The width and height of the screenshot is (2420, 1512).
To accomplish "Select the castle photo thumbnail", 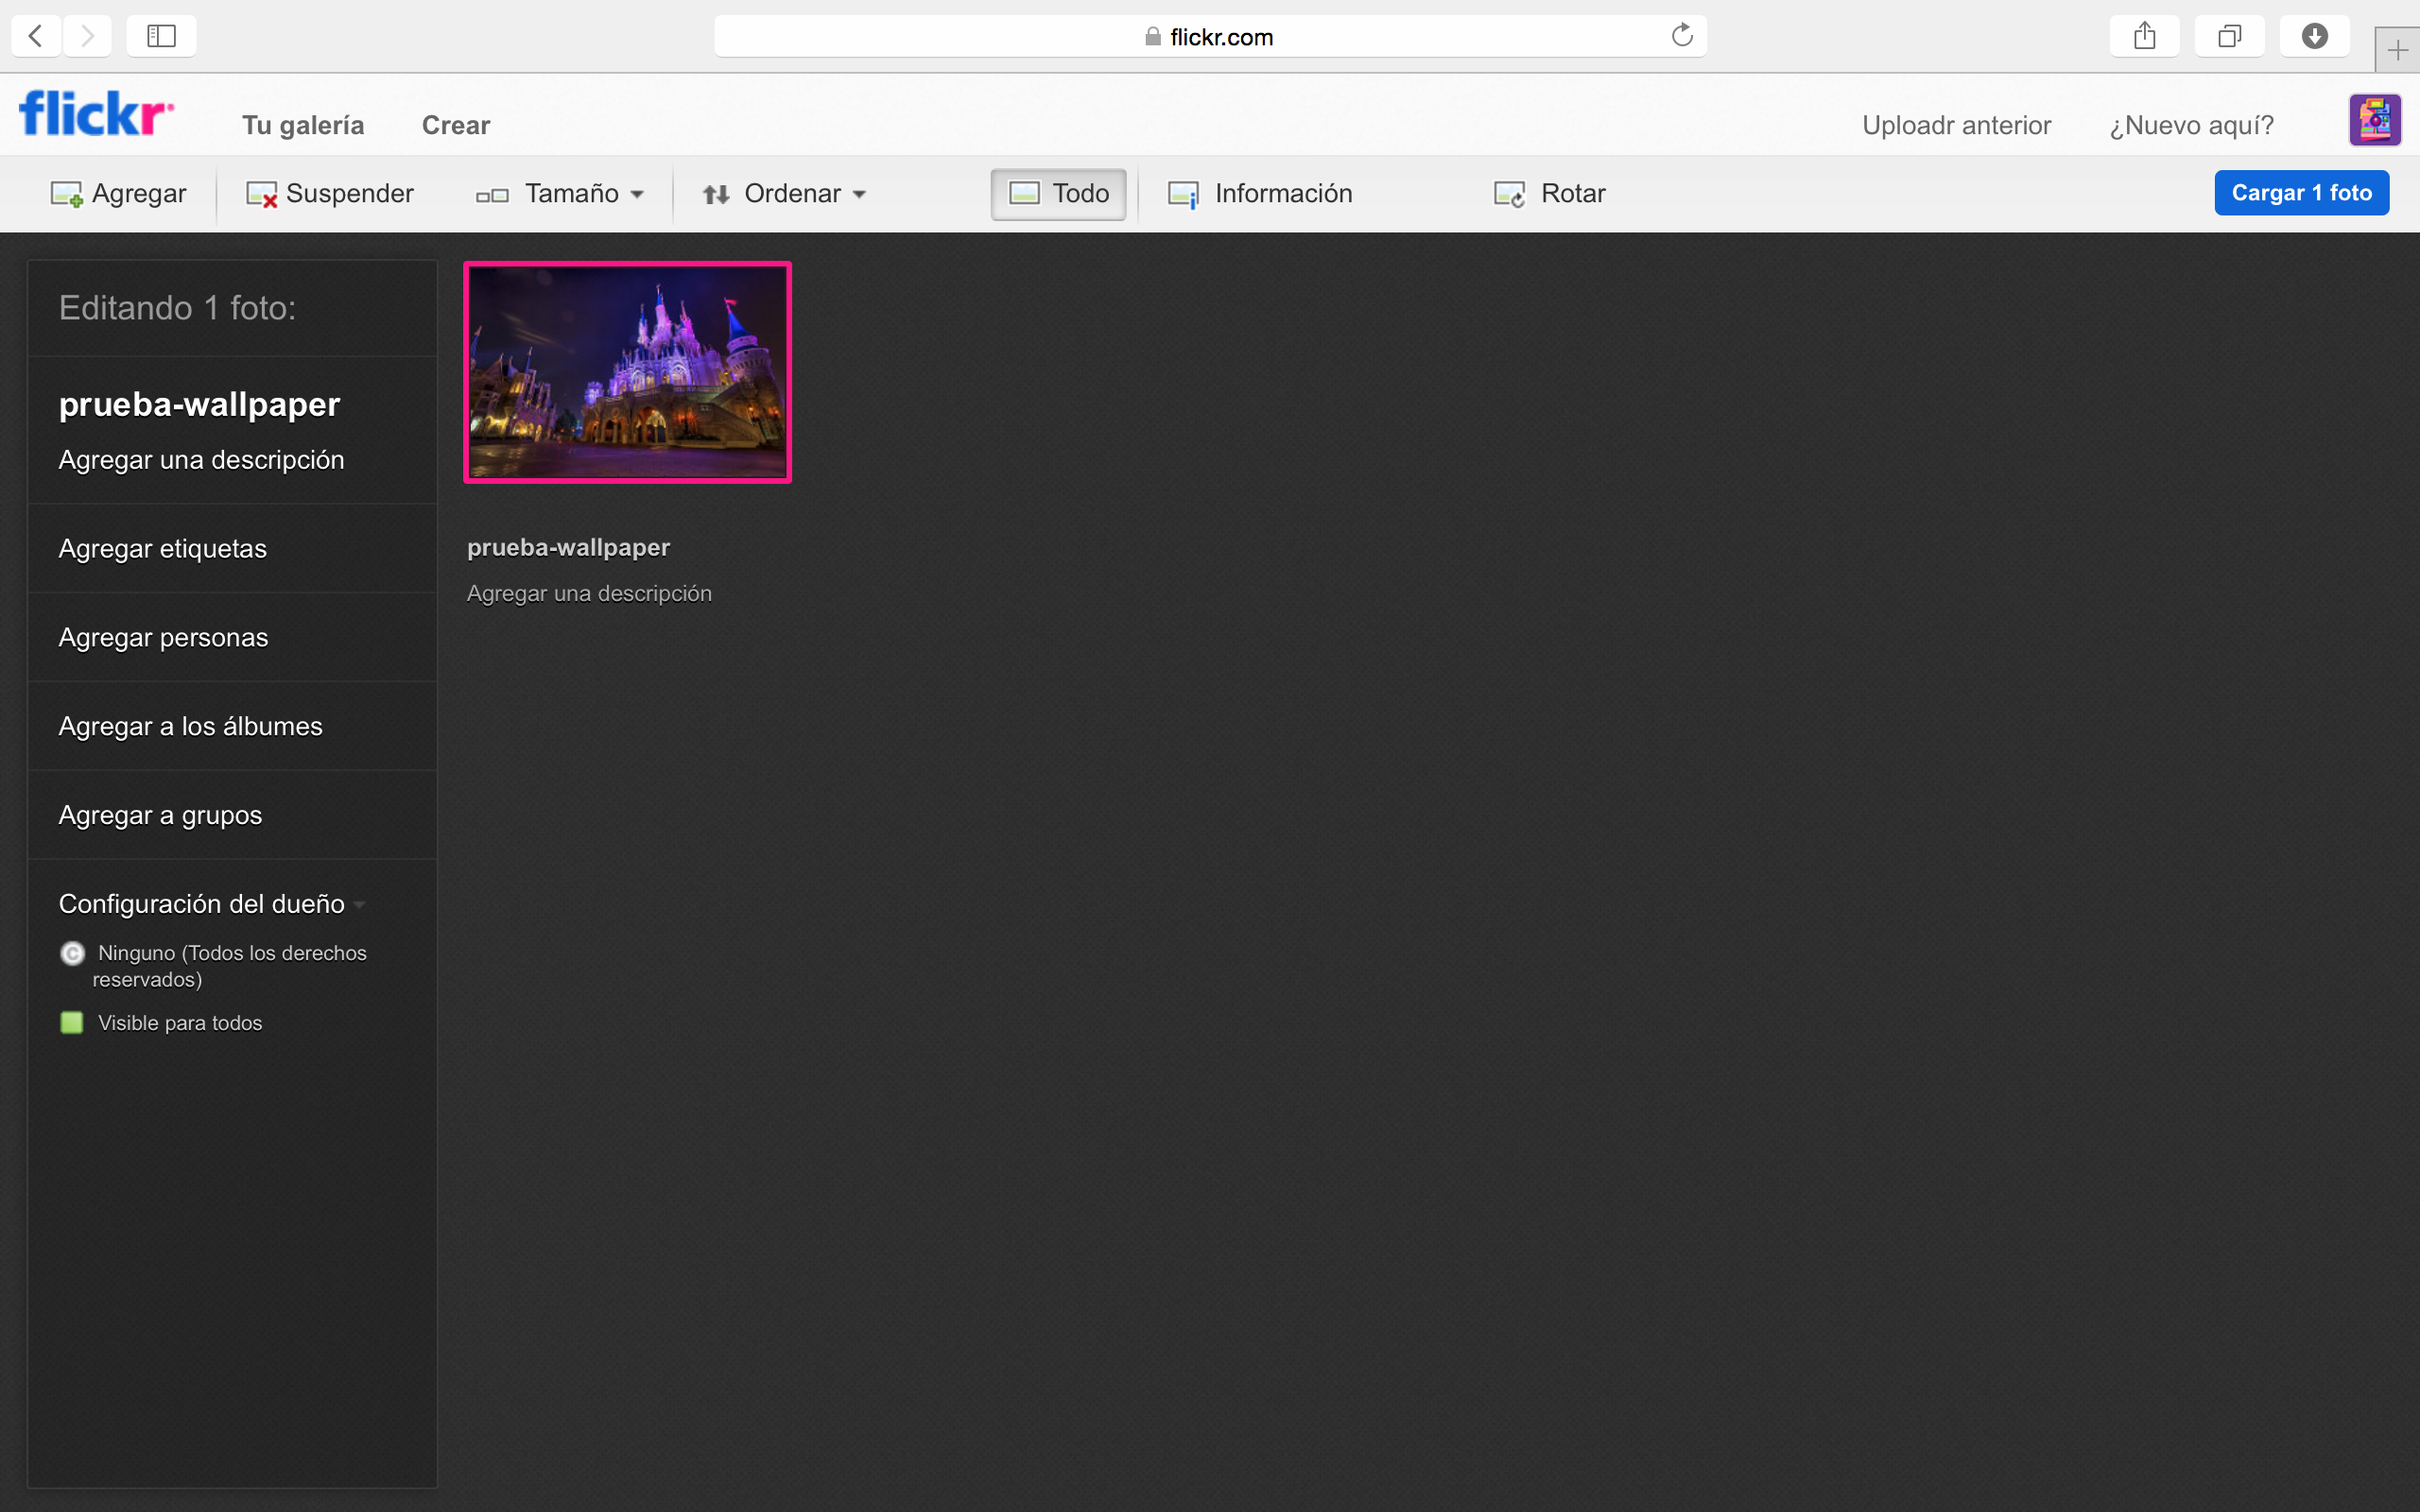I will pos(628,372).
